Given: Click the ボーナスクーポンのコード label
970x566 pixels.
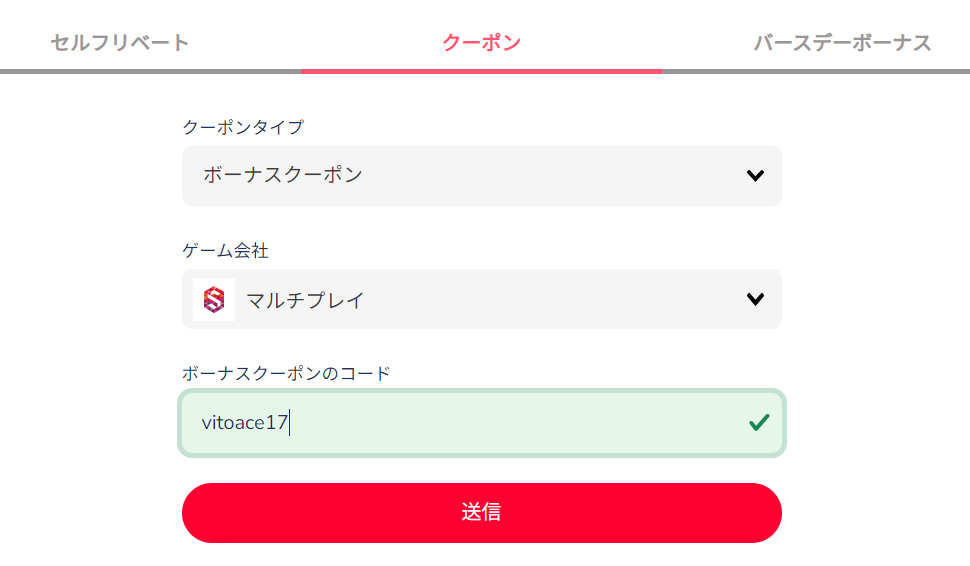Looking at the screenshot, I should pos(286,373).
